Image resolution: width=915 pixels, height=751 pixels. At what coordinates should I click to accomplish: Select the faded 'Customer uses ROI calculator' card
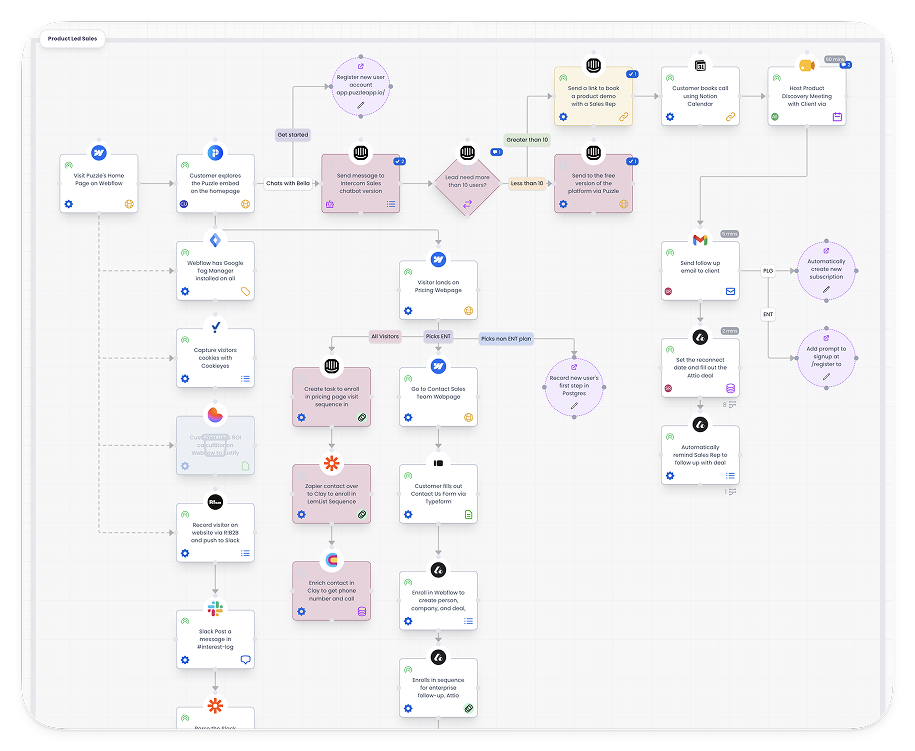pyautogui.click(x=215, y=445)
